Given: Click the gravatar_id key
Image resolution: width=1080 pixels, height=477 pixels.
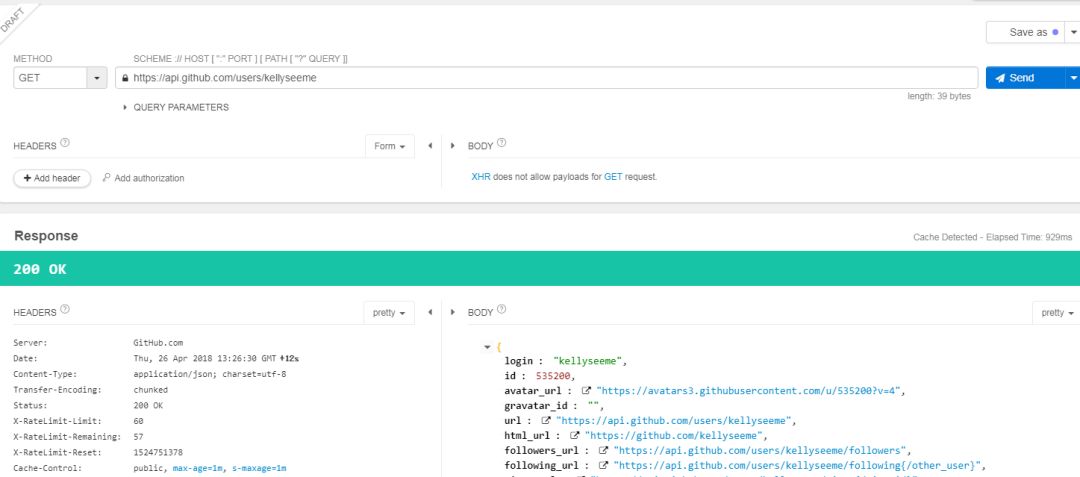Looking at the screenshot, I should (x=536, y=405).
